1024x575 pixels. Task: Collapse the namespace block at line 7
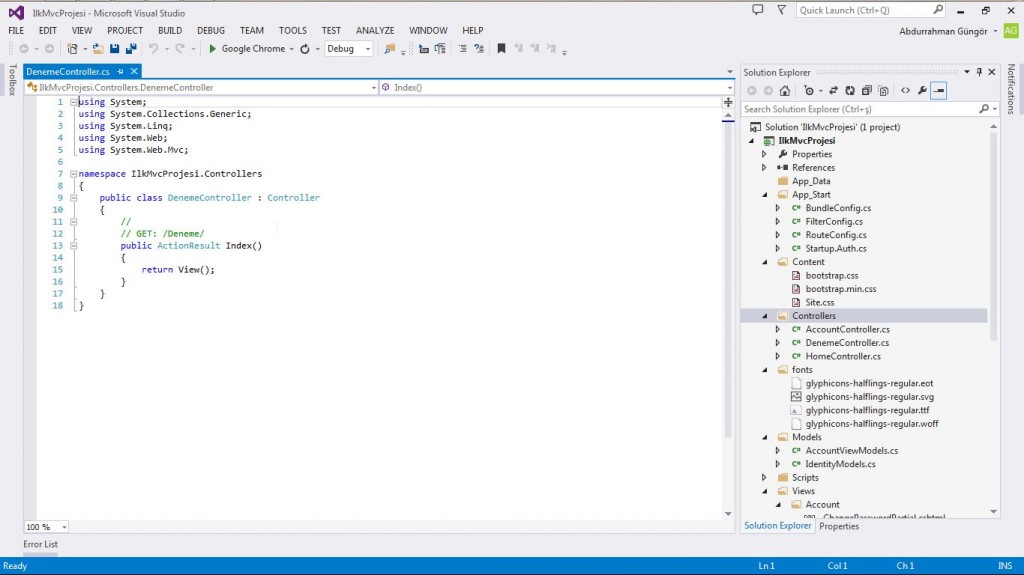pyautogui.click(x=72, y=174)
